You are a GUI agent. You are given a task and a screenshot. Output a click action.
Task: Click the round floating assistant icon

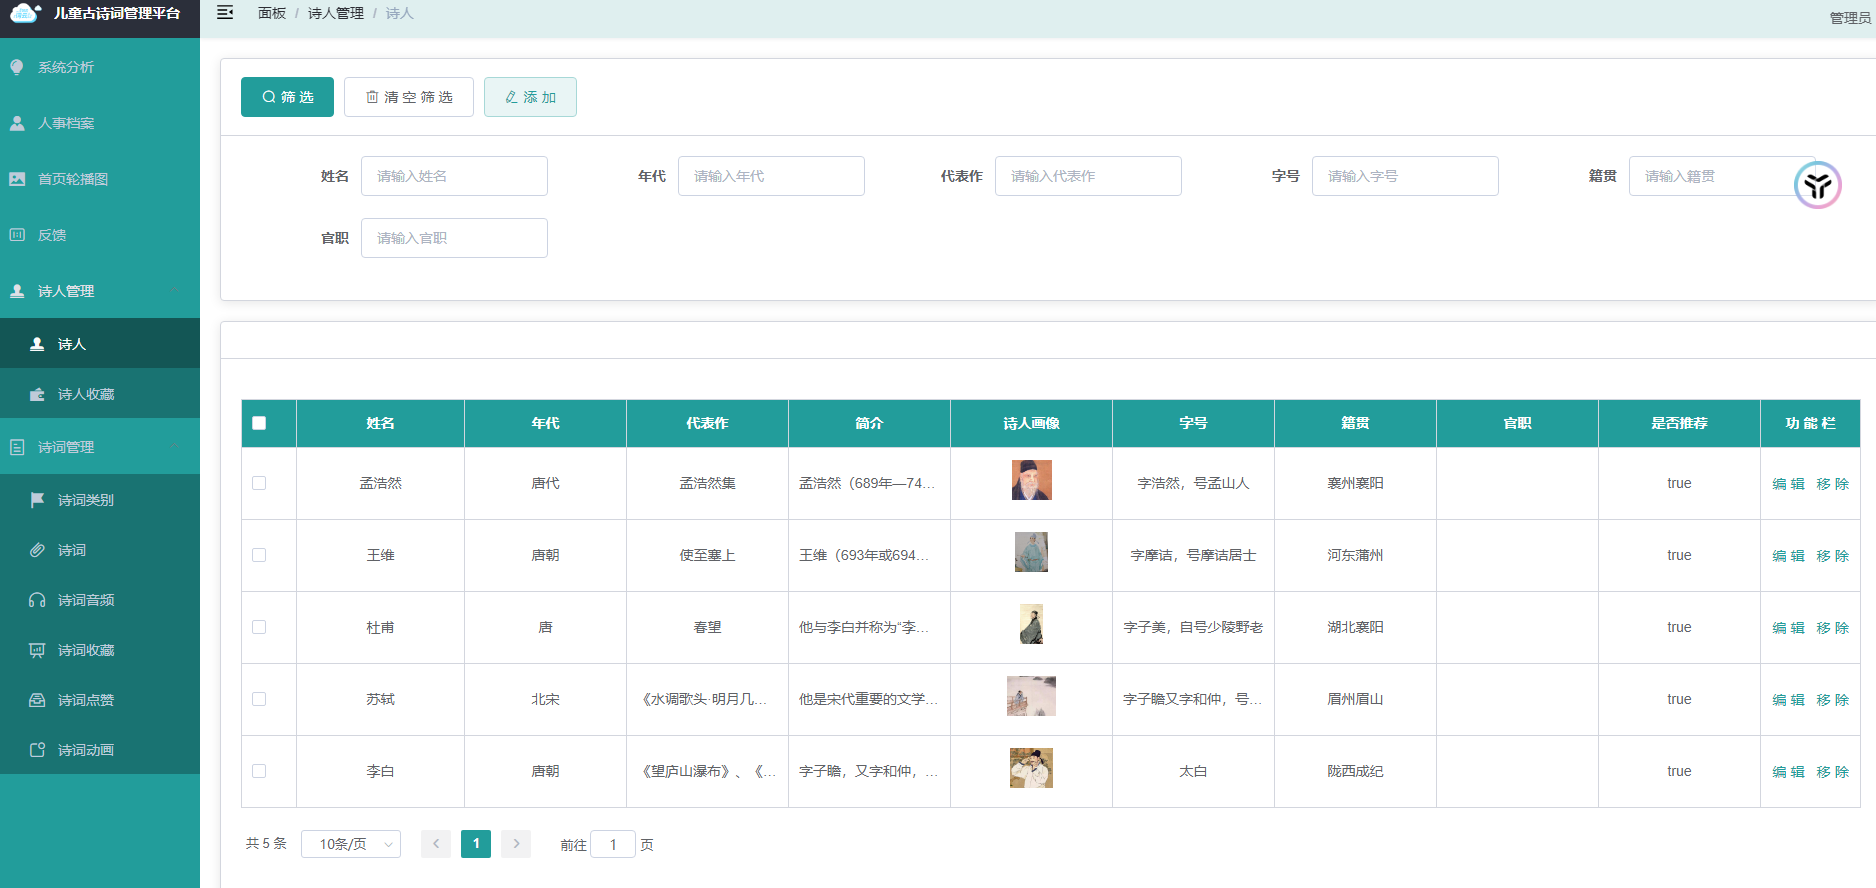pyautogui.click(x=1817, y=185)
